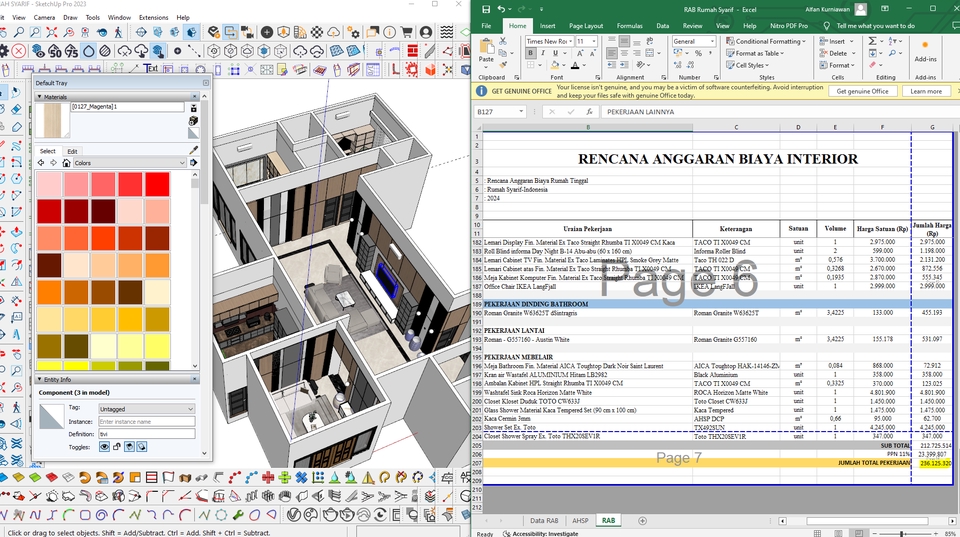
Task: Open the General number format dropdown
Action: pos(712,41)
